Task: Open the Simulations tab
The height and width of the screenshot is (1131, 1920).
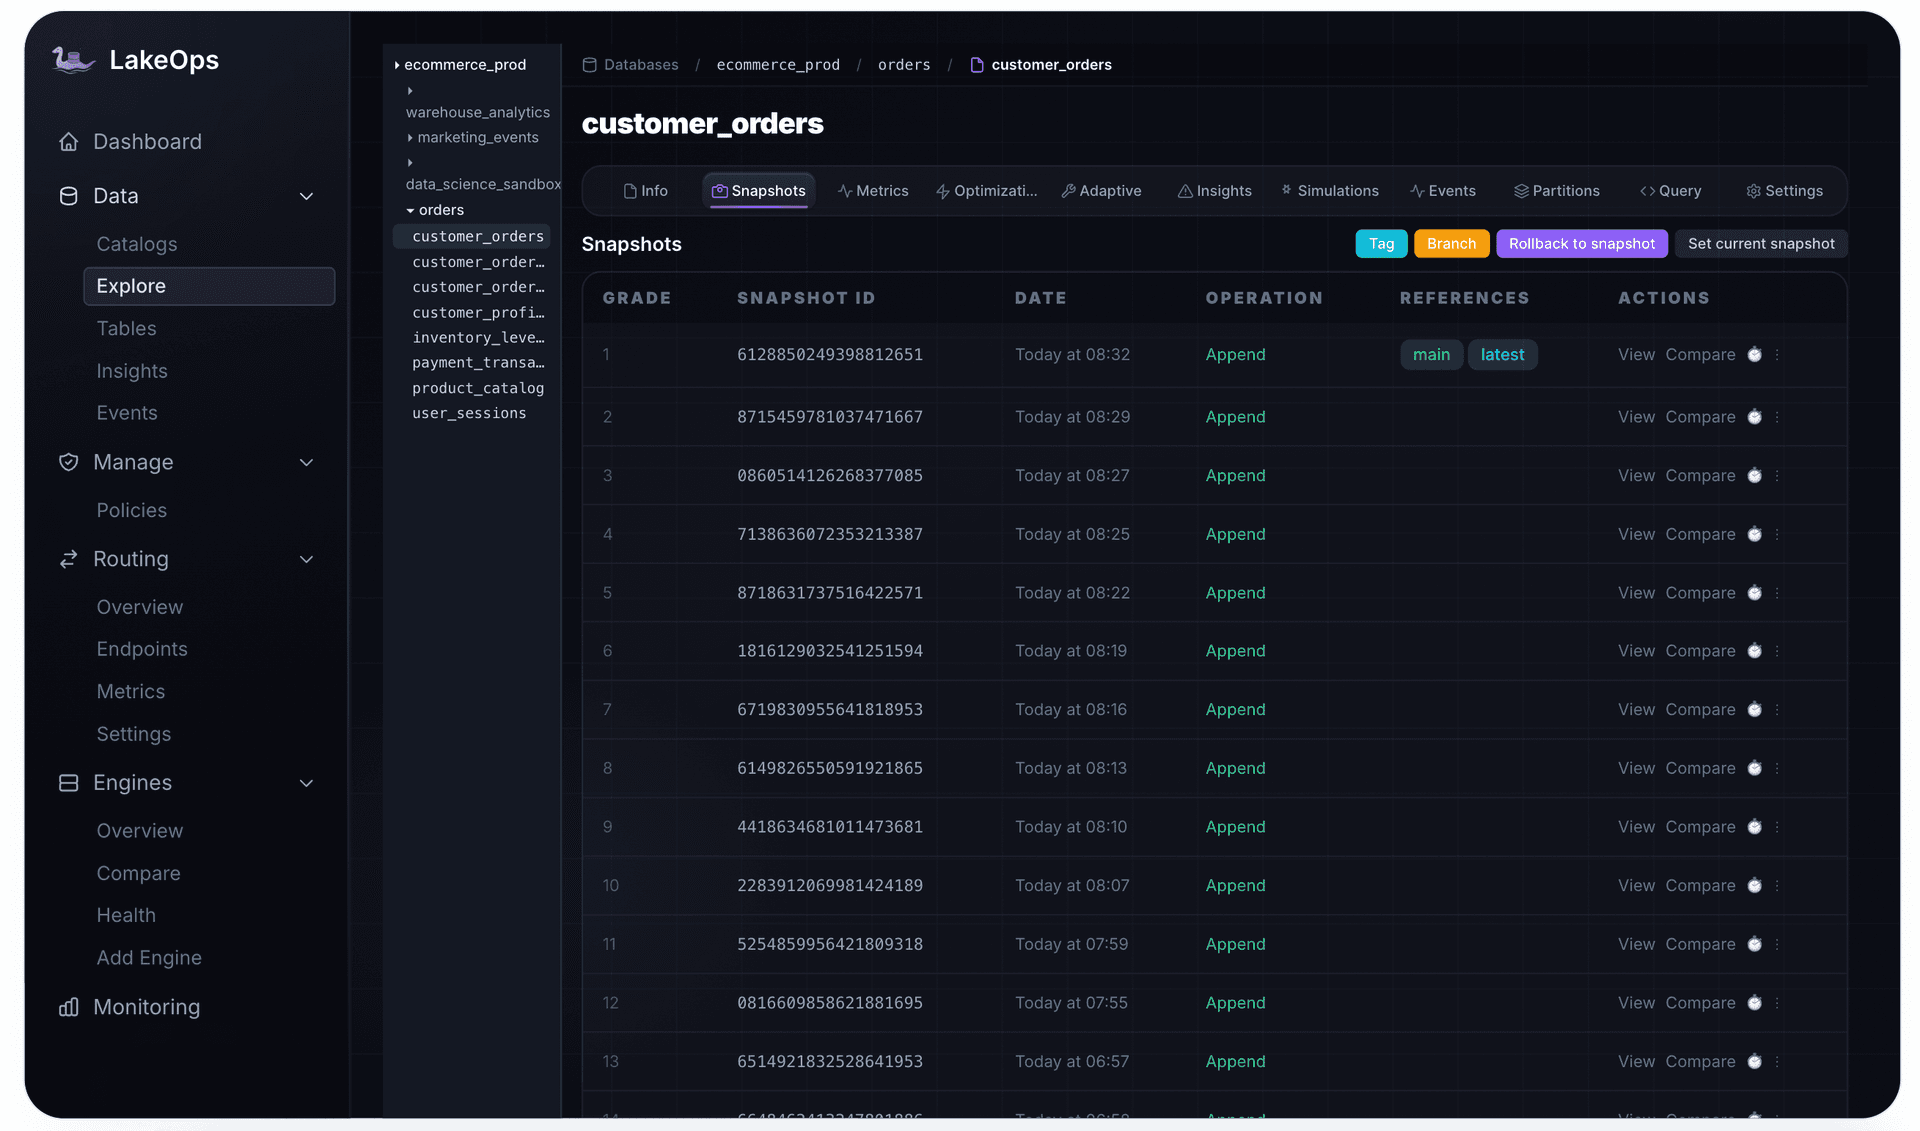Action: [x=1330, y=191]
